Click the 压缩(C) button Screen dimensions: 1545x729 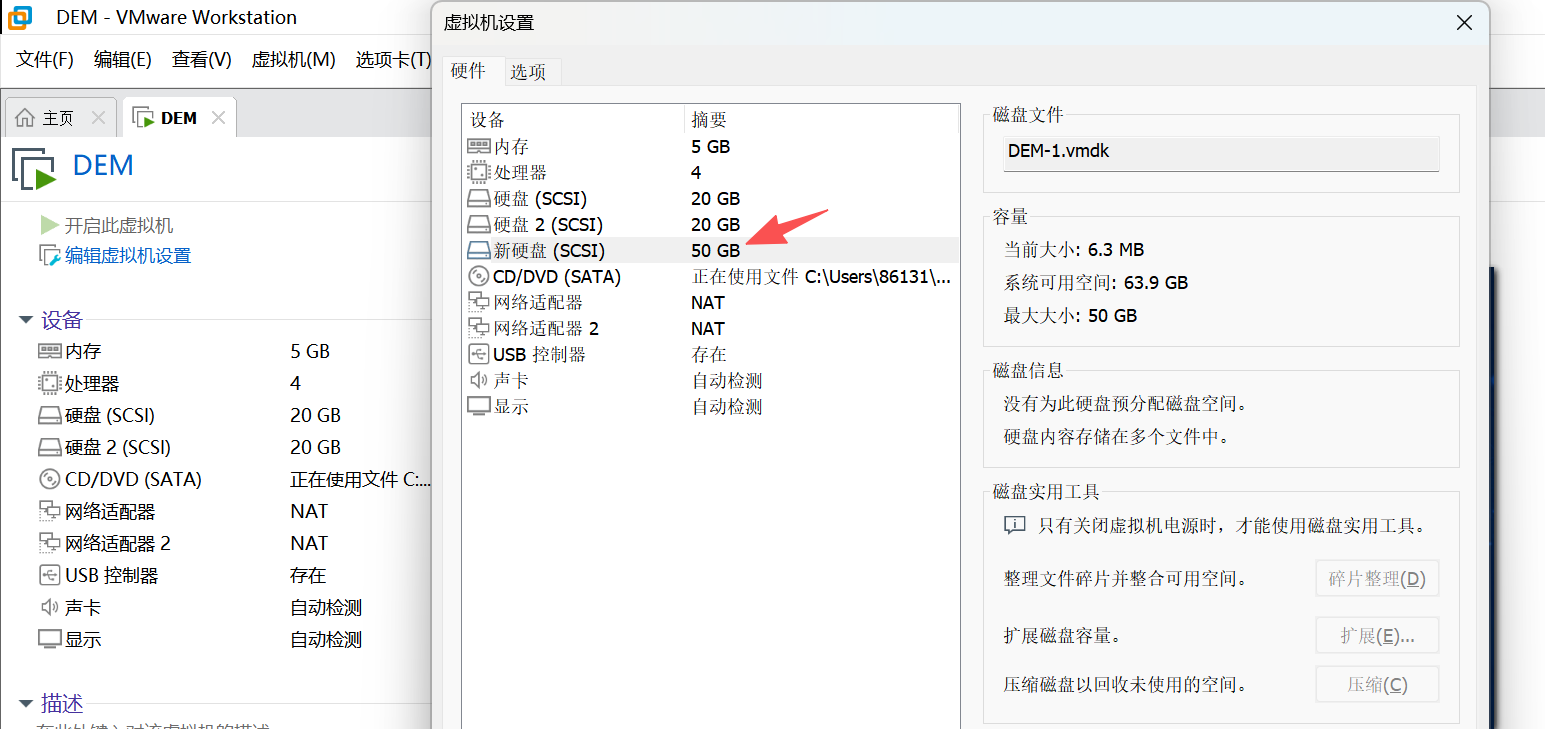coord(1377,685)
